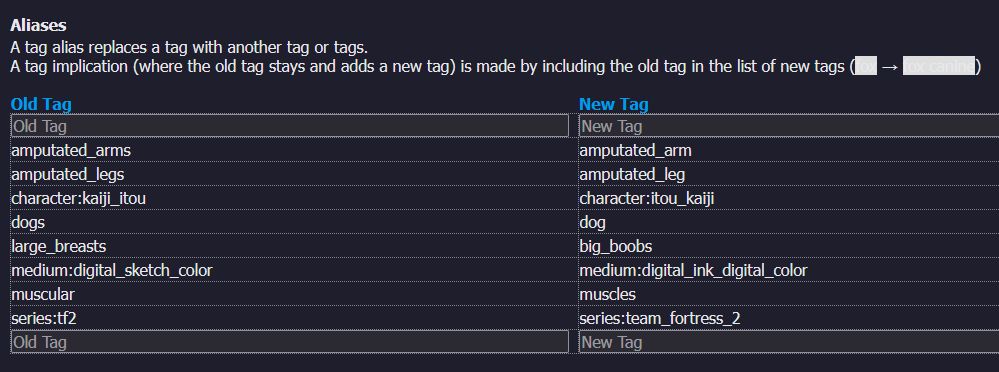This screenshot has width=999, height=372.
Task: Sort by the New Tag column header
Action: point(614,104)
